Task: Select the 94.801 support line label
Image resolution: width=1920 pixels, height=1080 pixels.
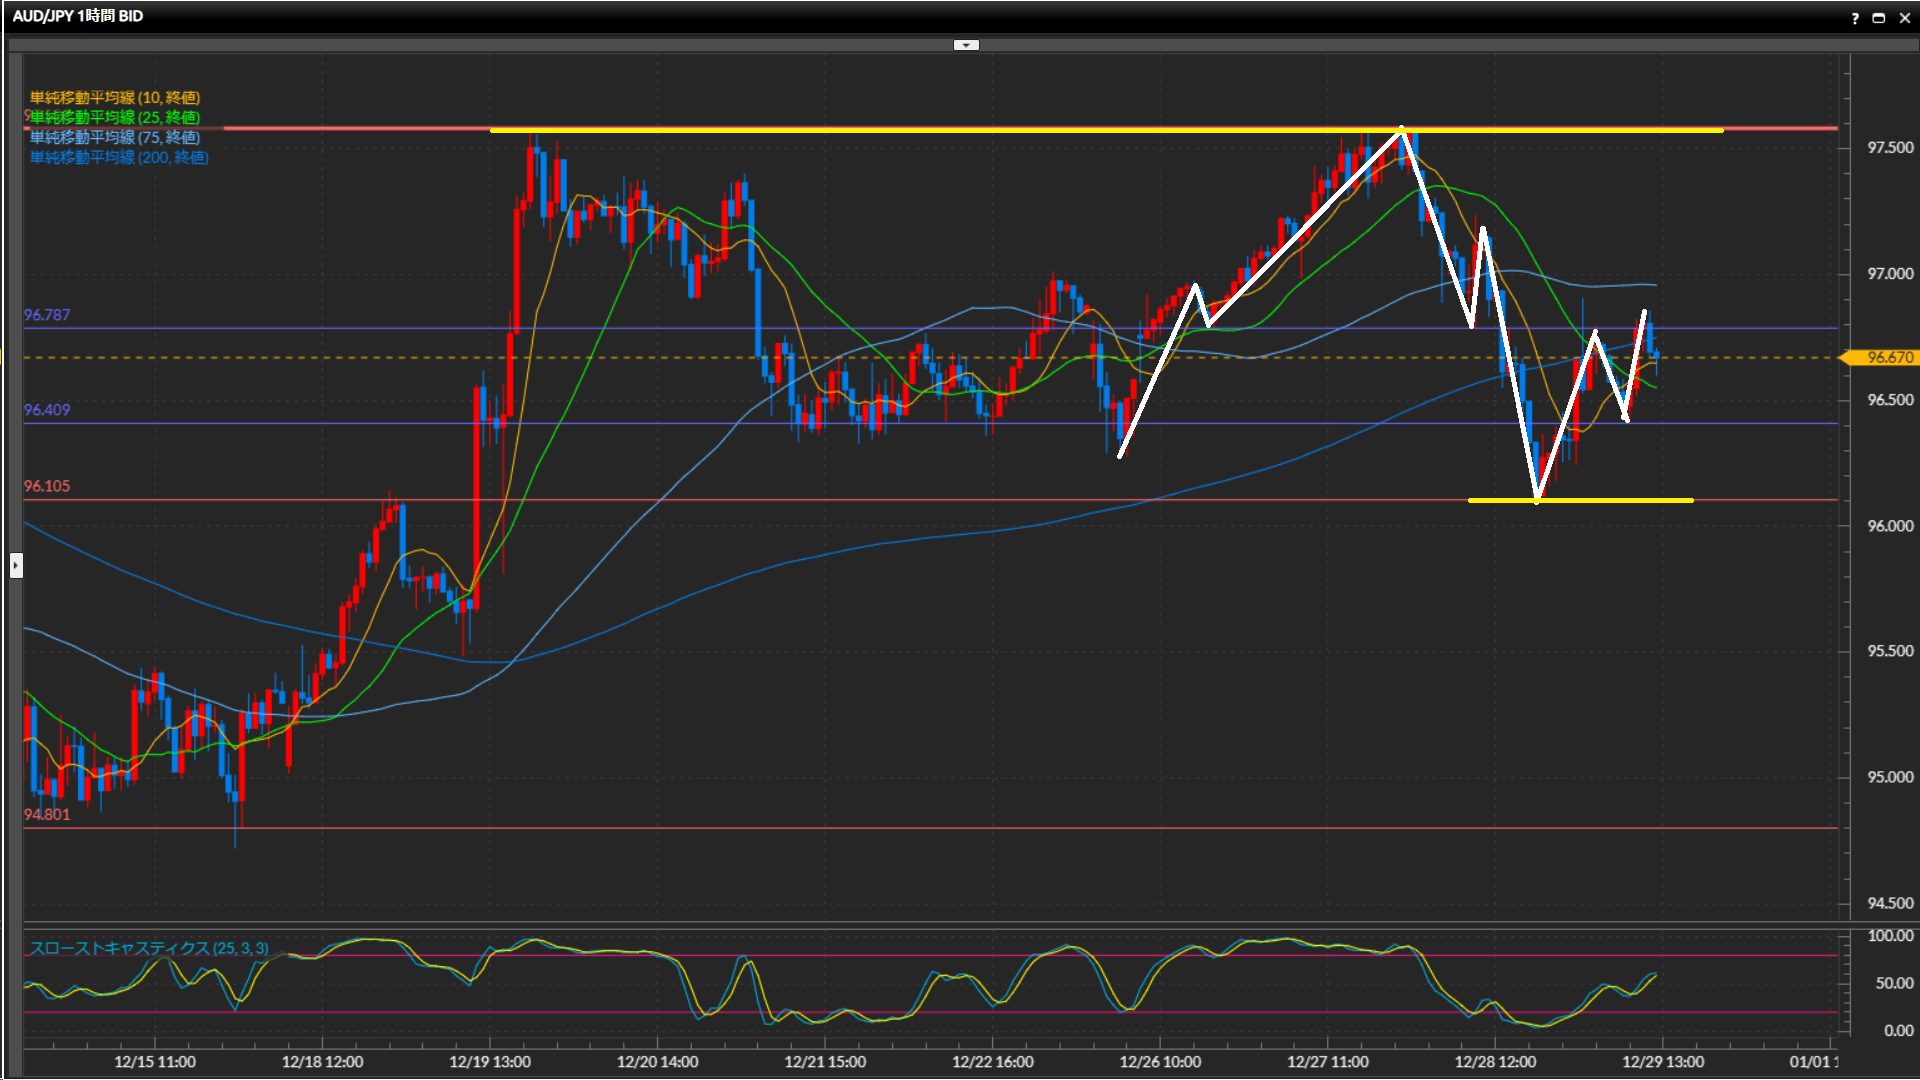Action: click(x=47, y=814)
